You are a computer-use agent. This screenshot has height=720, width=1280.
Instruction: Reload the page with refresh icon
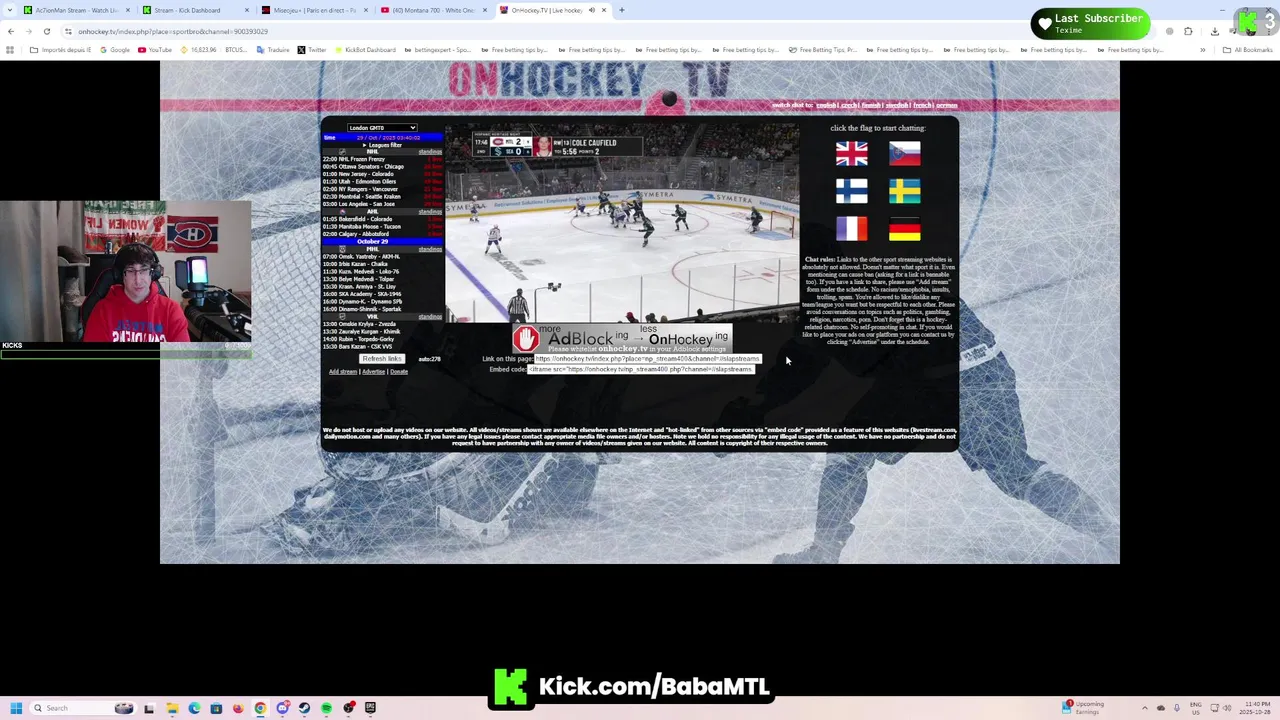point(46,31)
